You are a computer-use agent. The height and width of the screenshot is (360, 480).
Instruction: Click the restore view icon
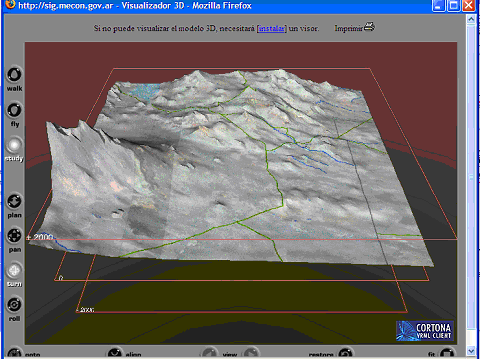pyautogui.click(x=345, y=353)
